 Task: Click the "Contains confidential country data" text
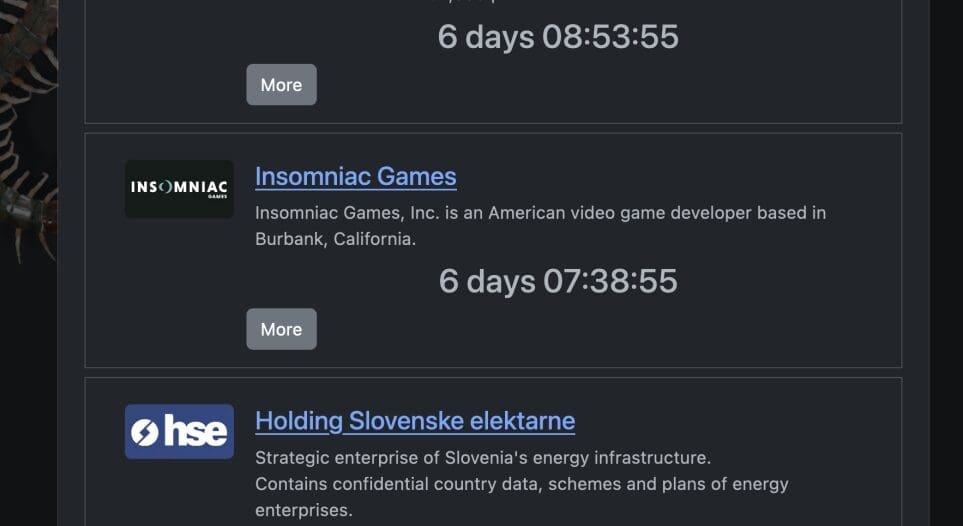(x=400, y=484)
